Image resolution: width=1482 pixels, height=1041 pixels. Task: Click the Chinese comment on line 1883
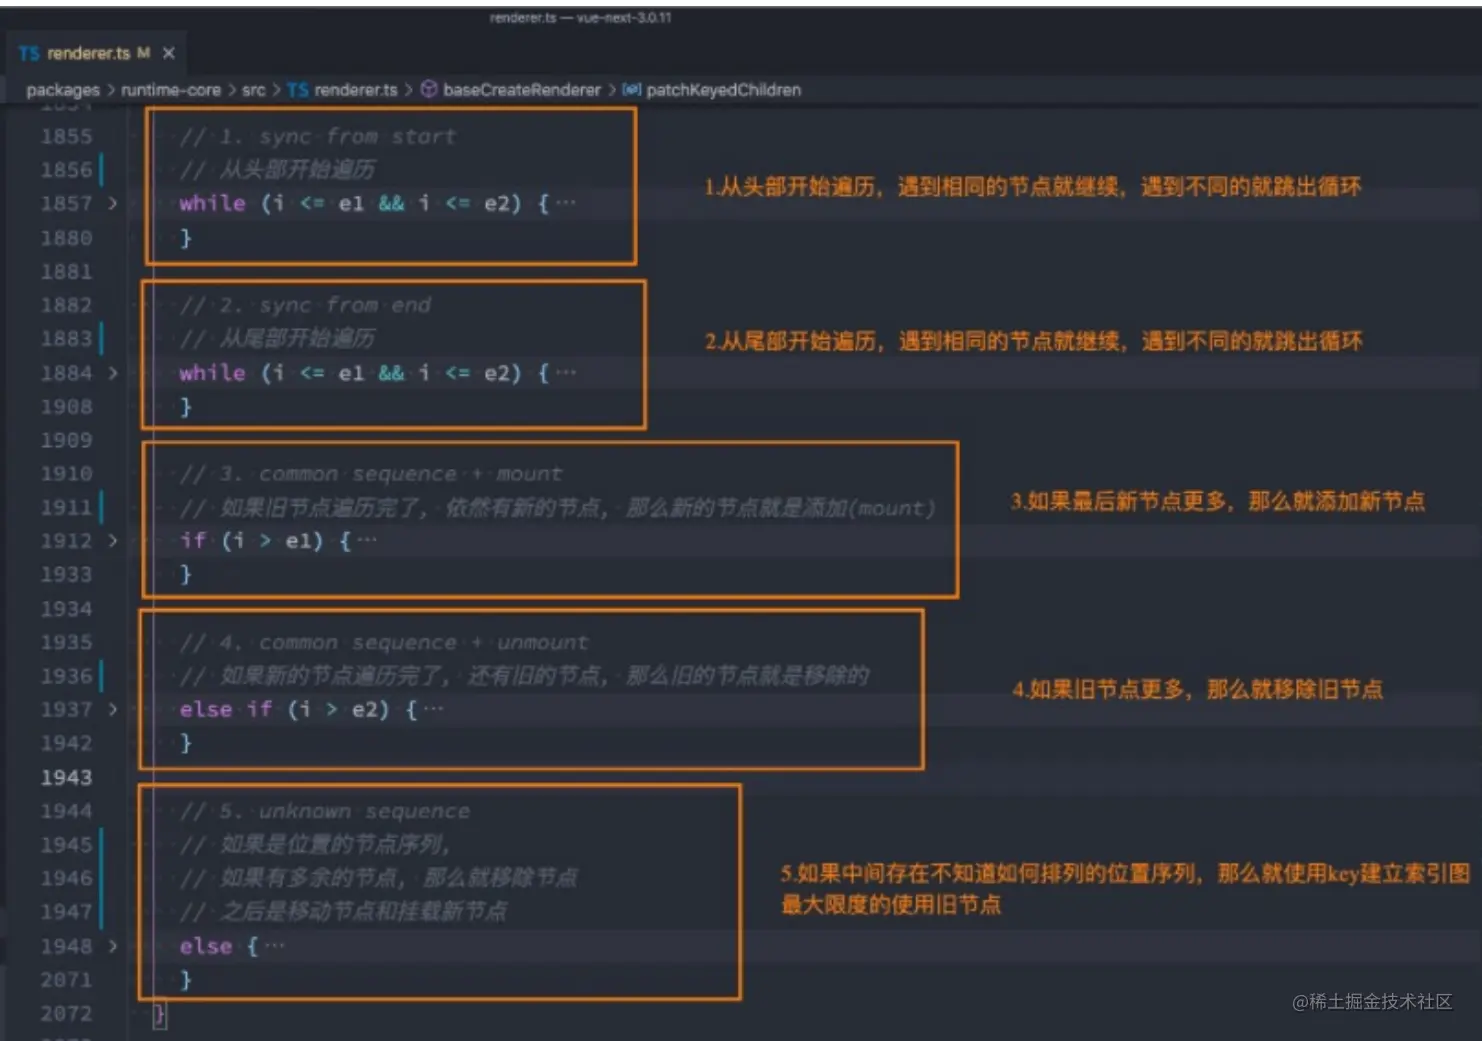278,338
